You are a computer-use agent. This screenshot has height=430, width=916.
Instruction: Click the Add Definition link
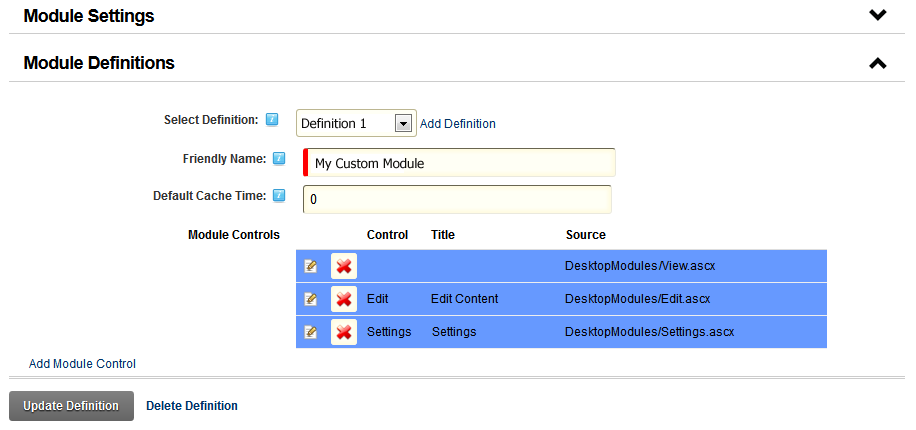458,124
